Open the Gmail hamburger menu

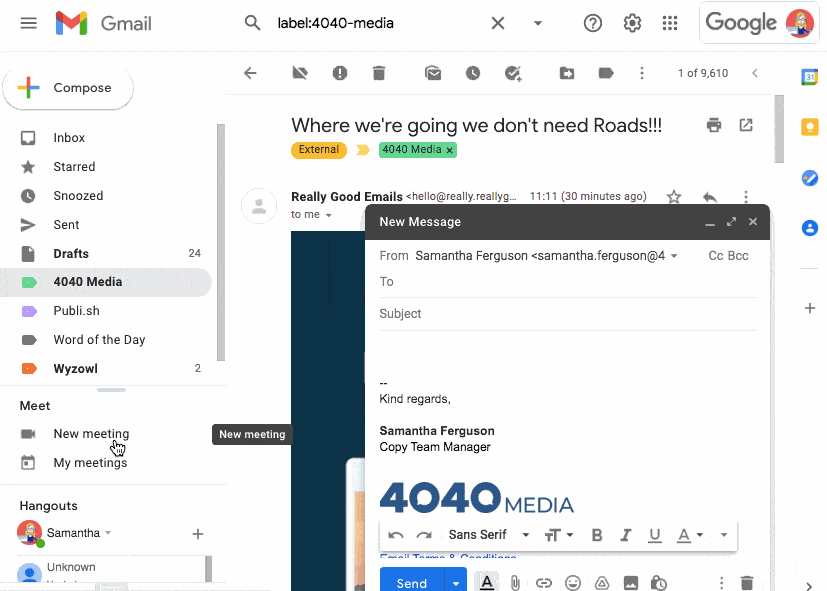point(28,22)
